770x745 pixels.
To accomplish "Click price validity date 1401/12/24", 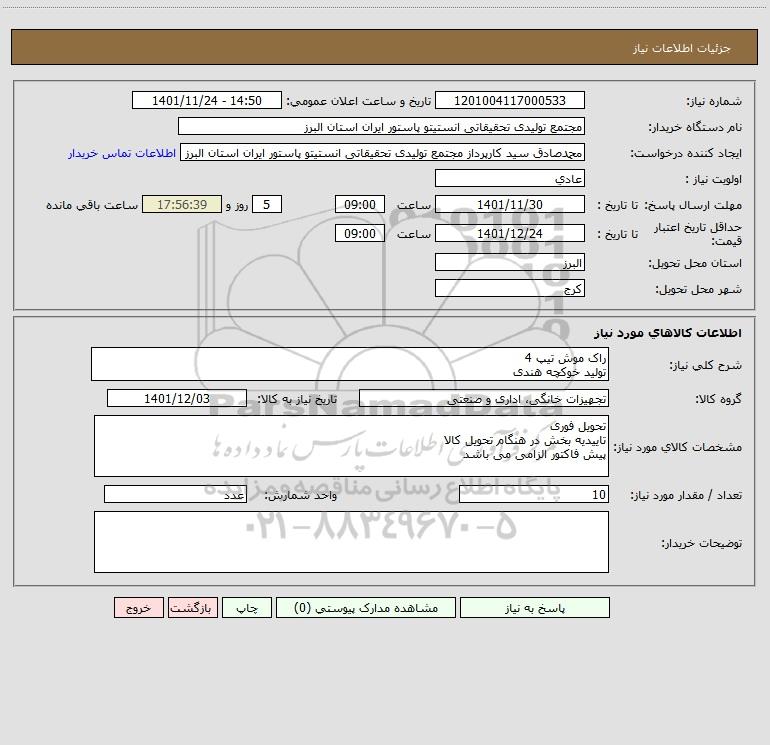I will (510, 233).
